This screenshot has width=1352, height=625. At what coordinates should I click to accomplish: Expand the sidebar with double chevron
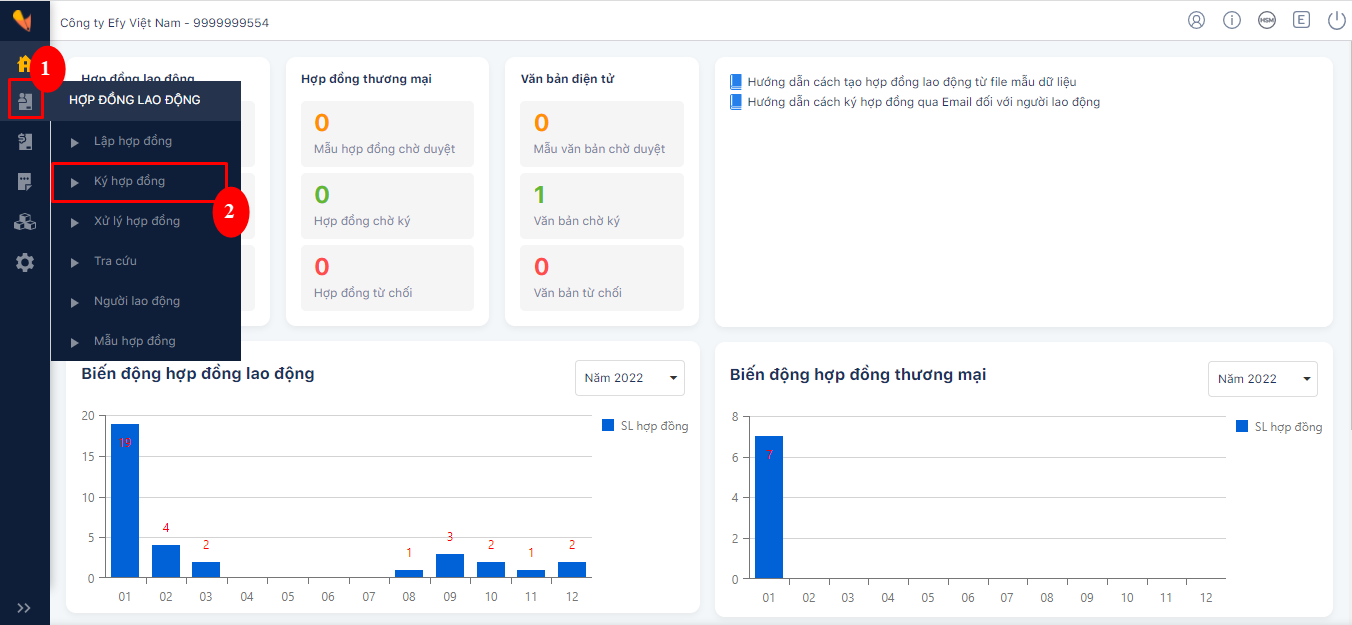(25, 608)
